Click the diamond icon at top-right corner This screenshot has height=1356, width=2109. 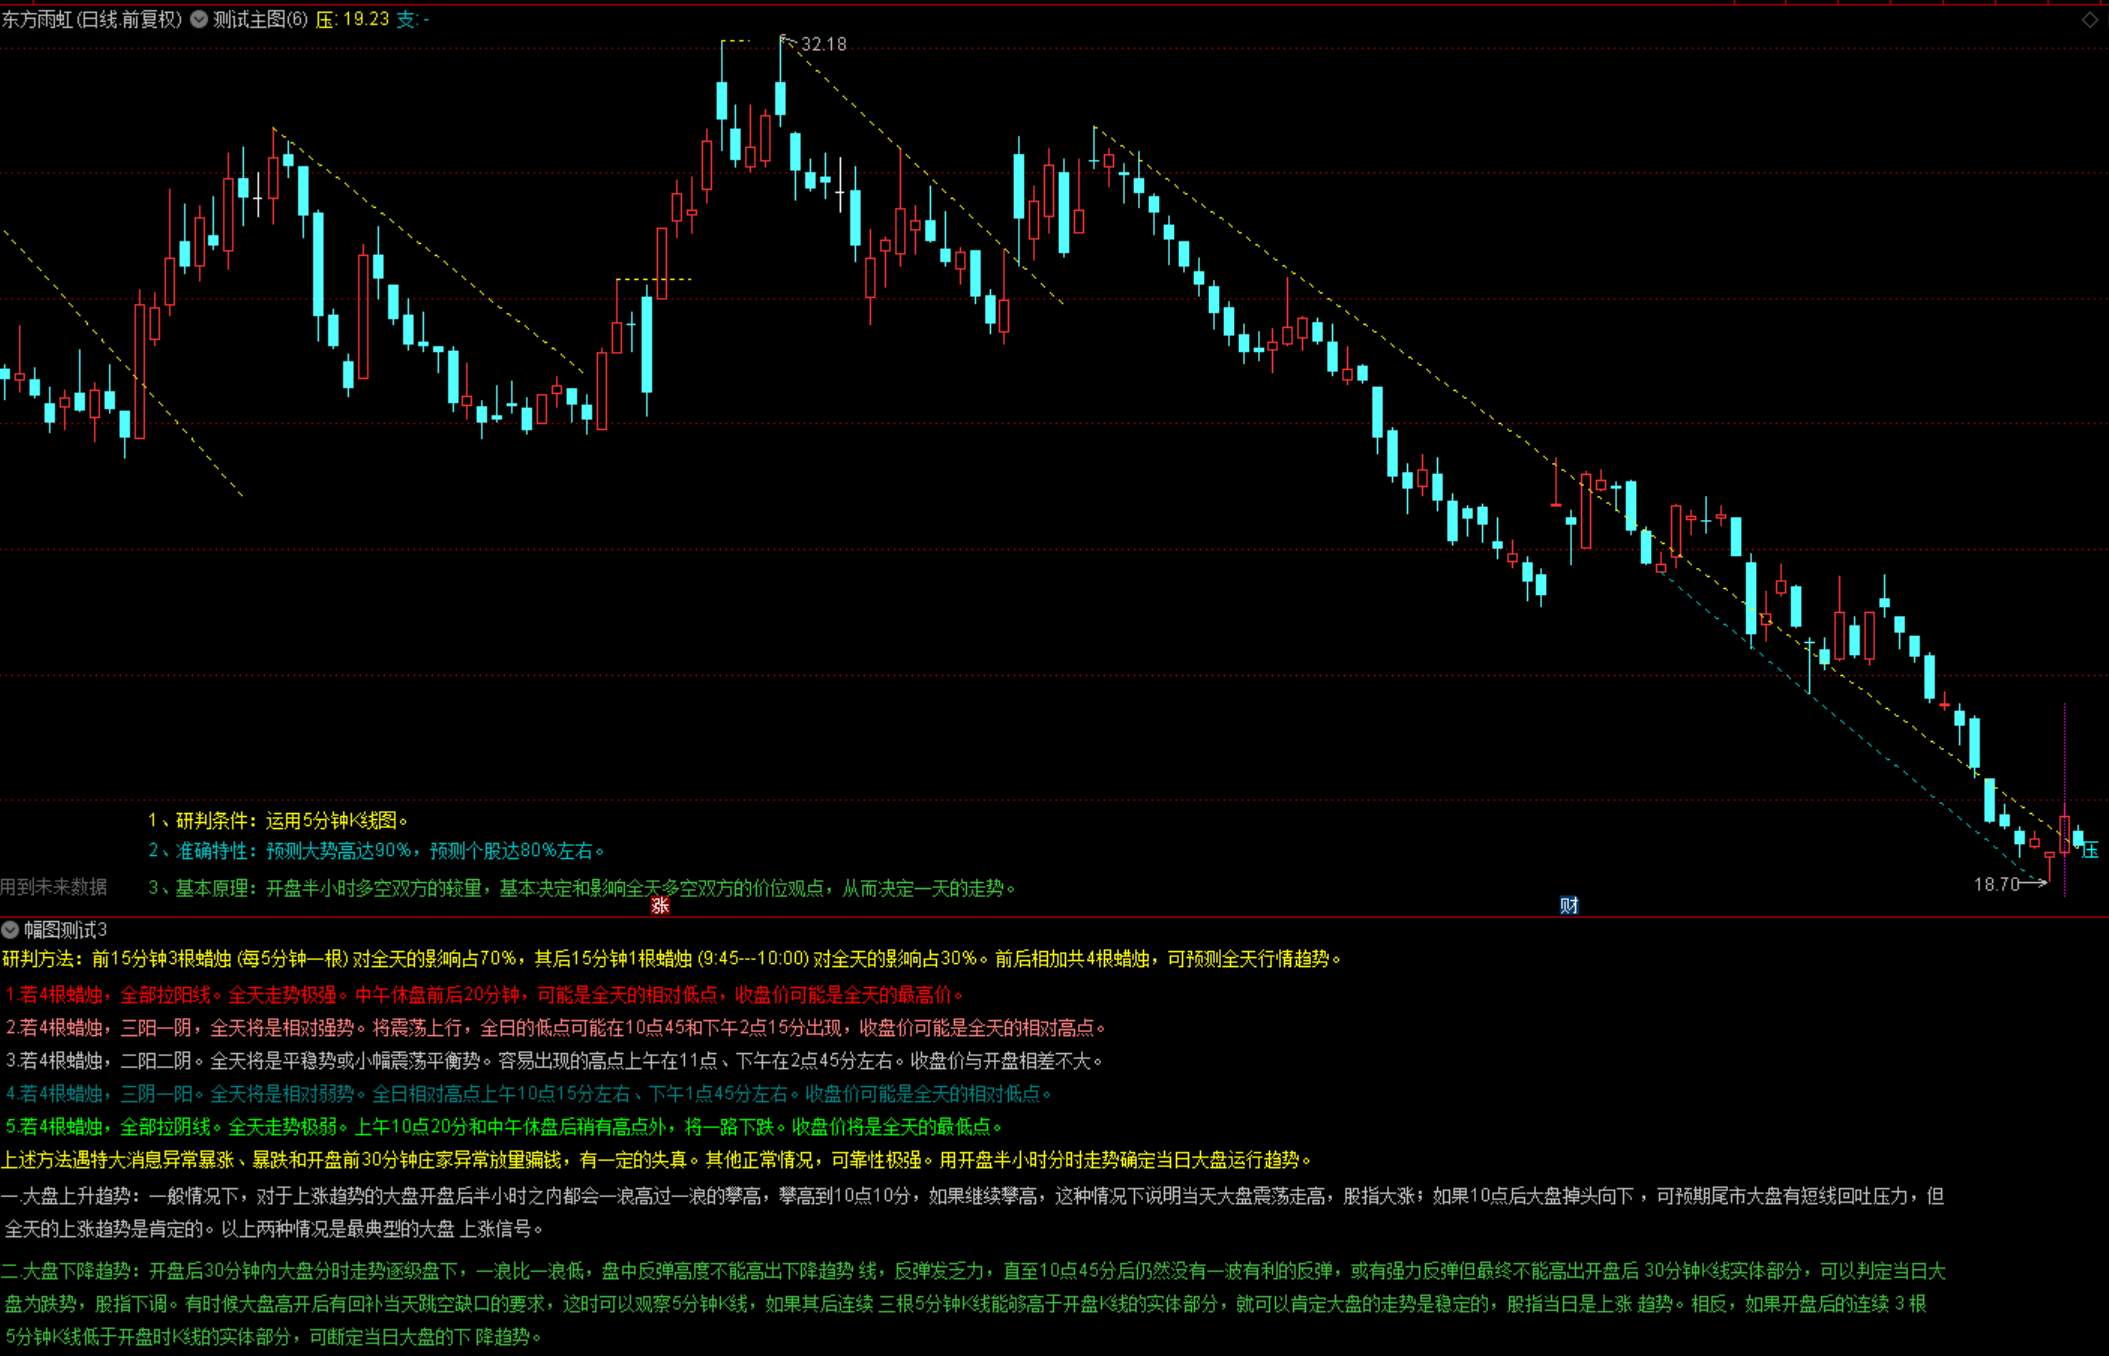pos(2090,20)
